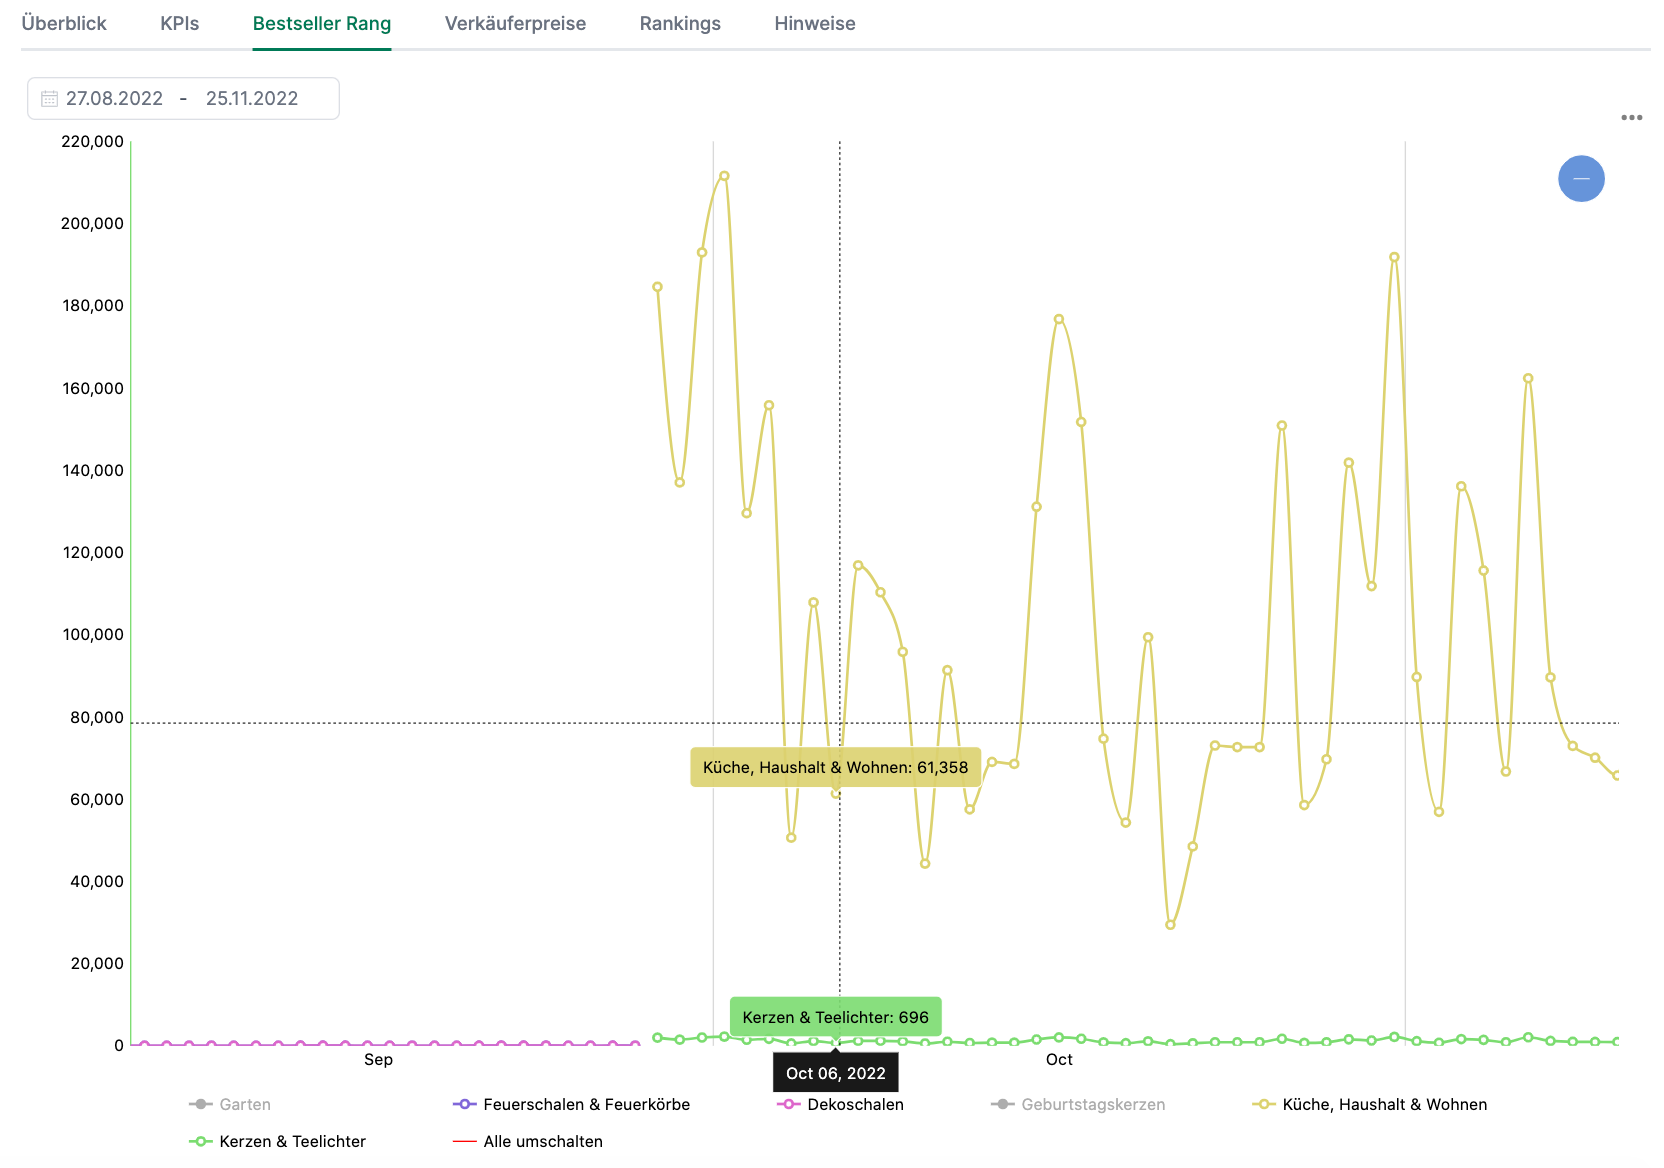This screenshot has width=1664, height=1168.
Task: Click the Oct 06, 2022 date tooltip
Action: click(836, 1073)
